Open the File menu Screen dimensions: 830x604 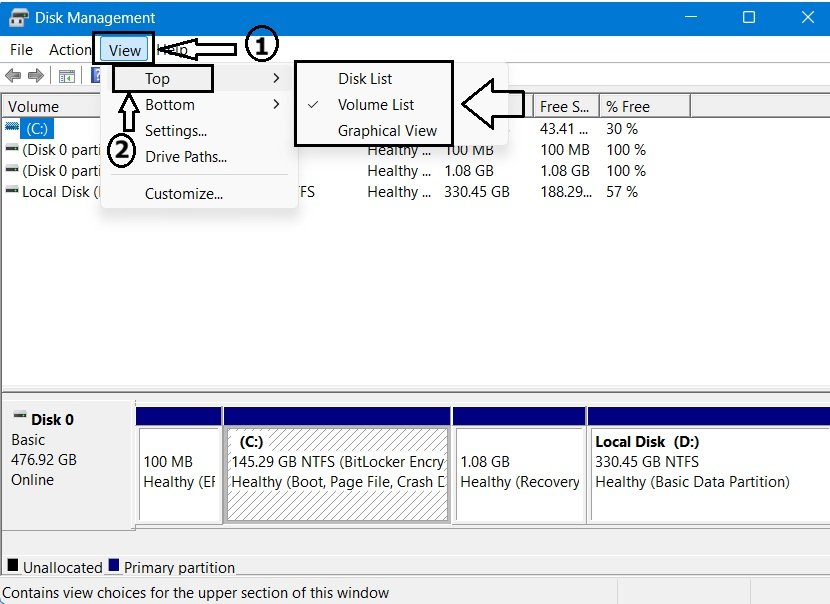(21, 50)
